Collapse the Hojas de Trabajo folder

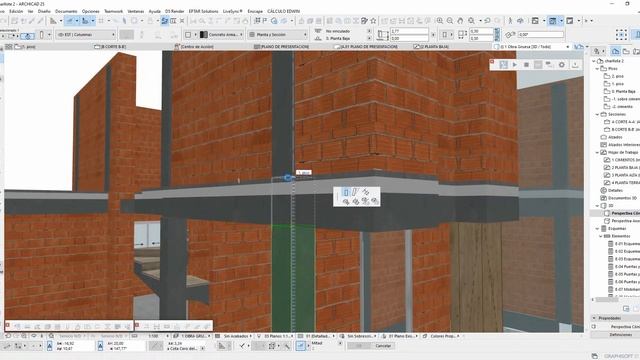click(x=597, y=152)
